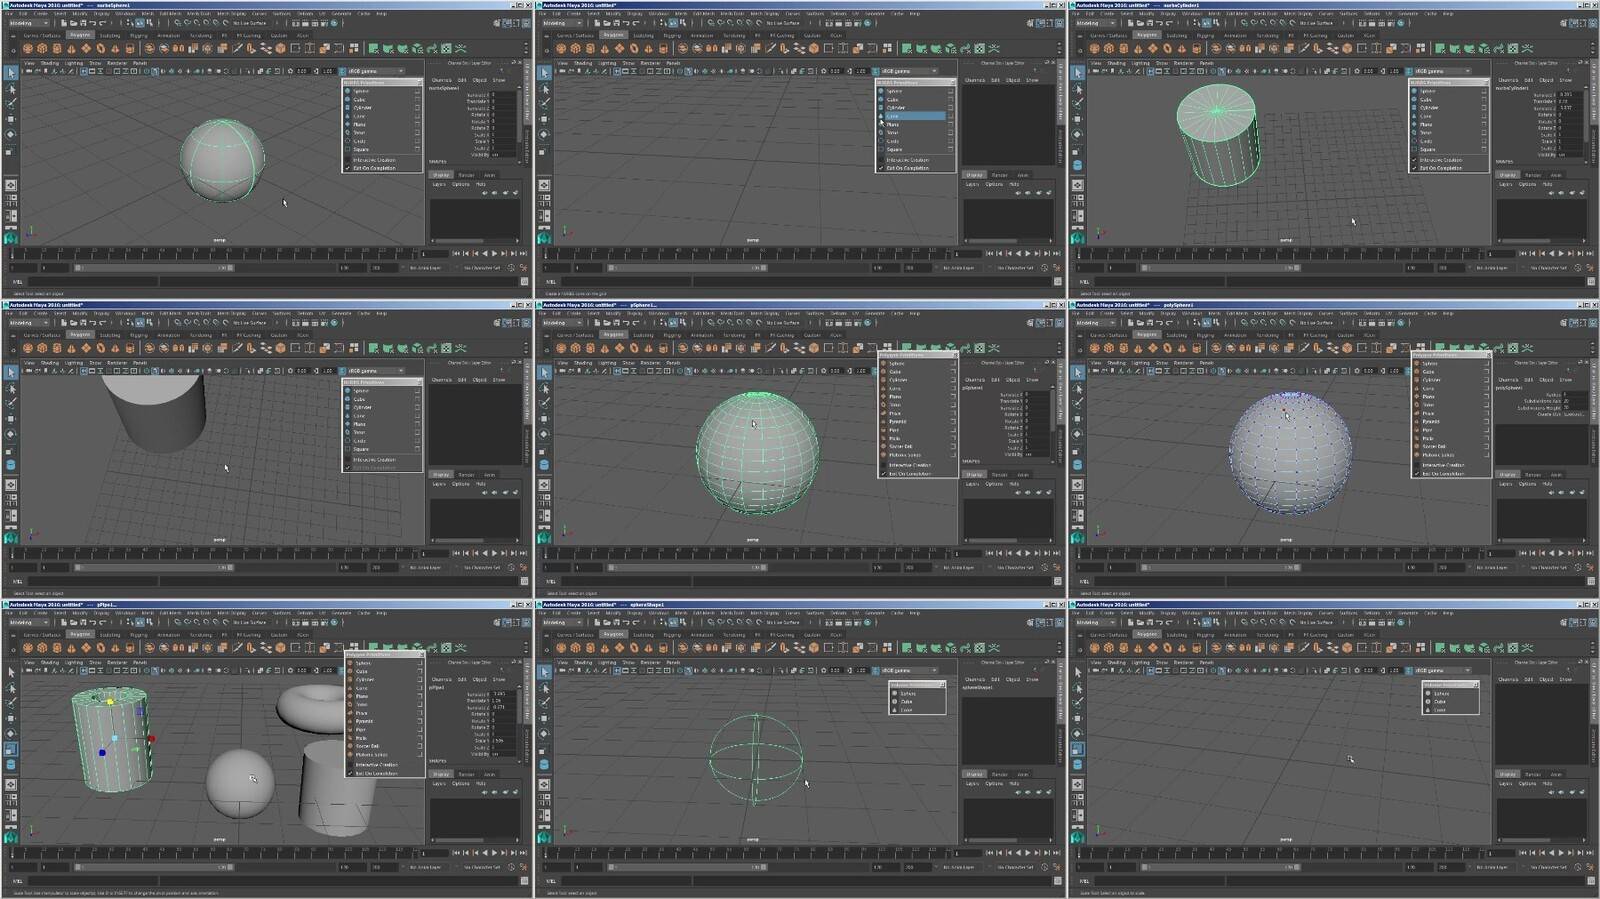
Task: Click Polygon Cone shelf icon in nurbsCylinder1 window
Action: [1138, 48]
